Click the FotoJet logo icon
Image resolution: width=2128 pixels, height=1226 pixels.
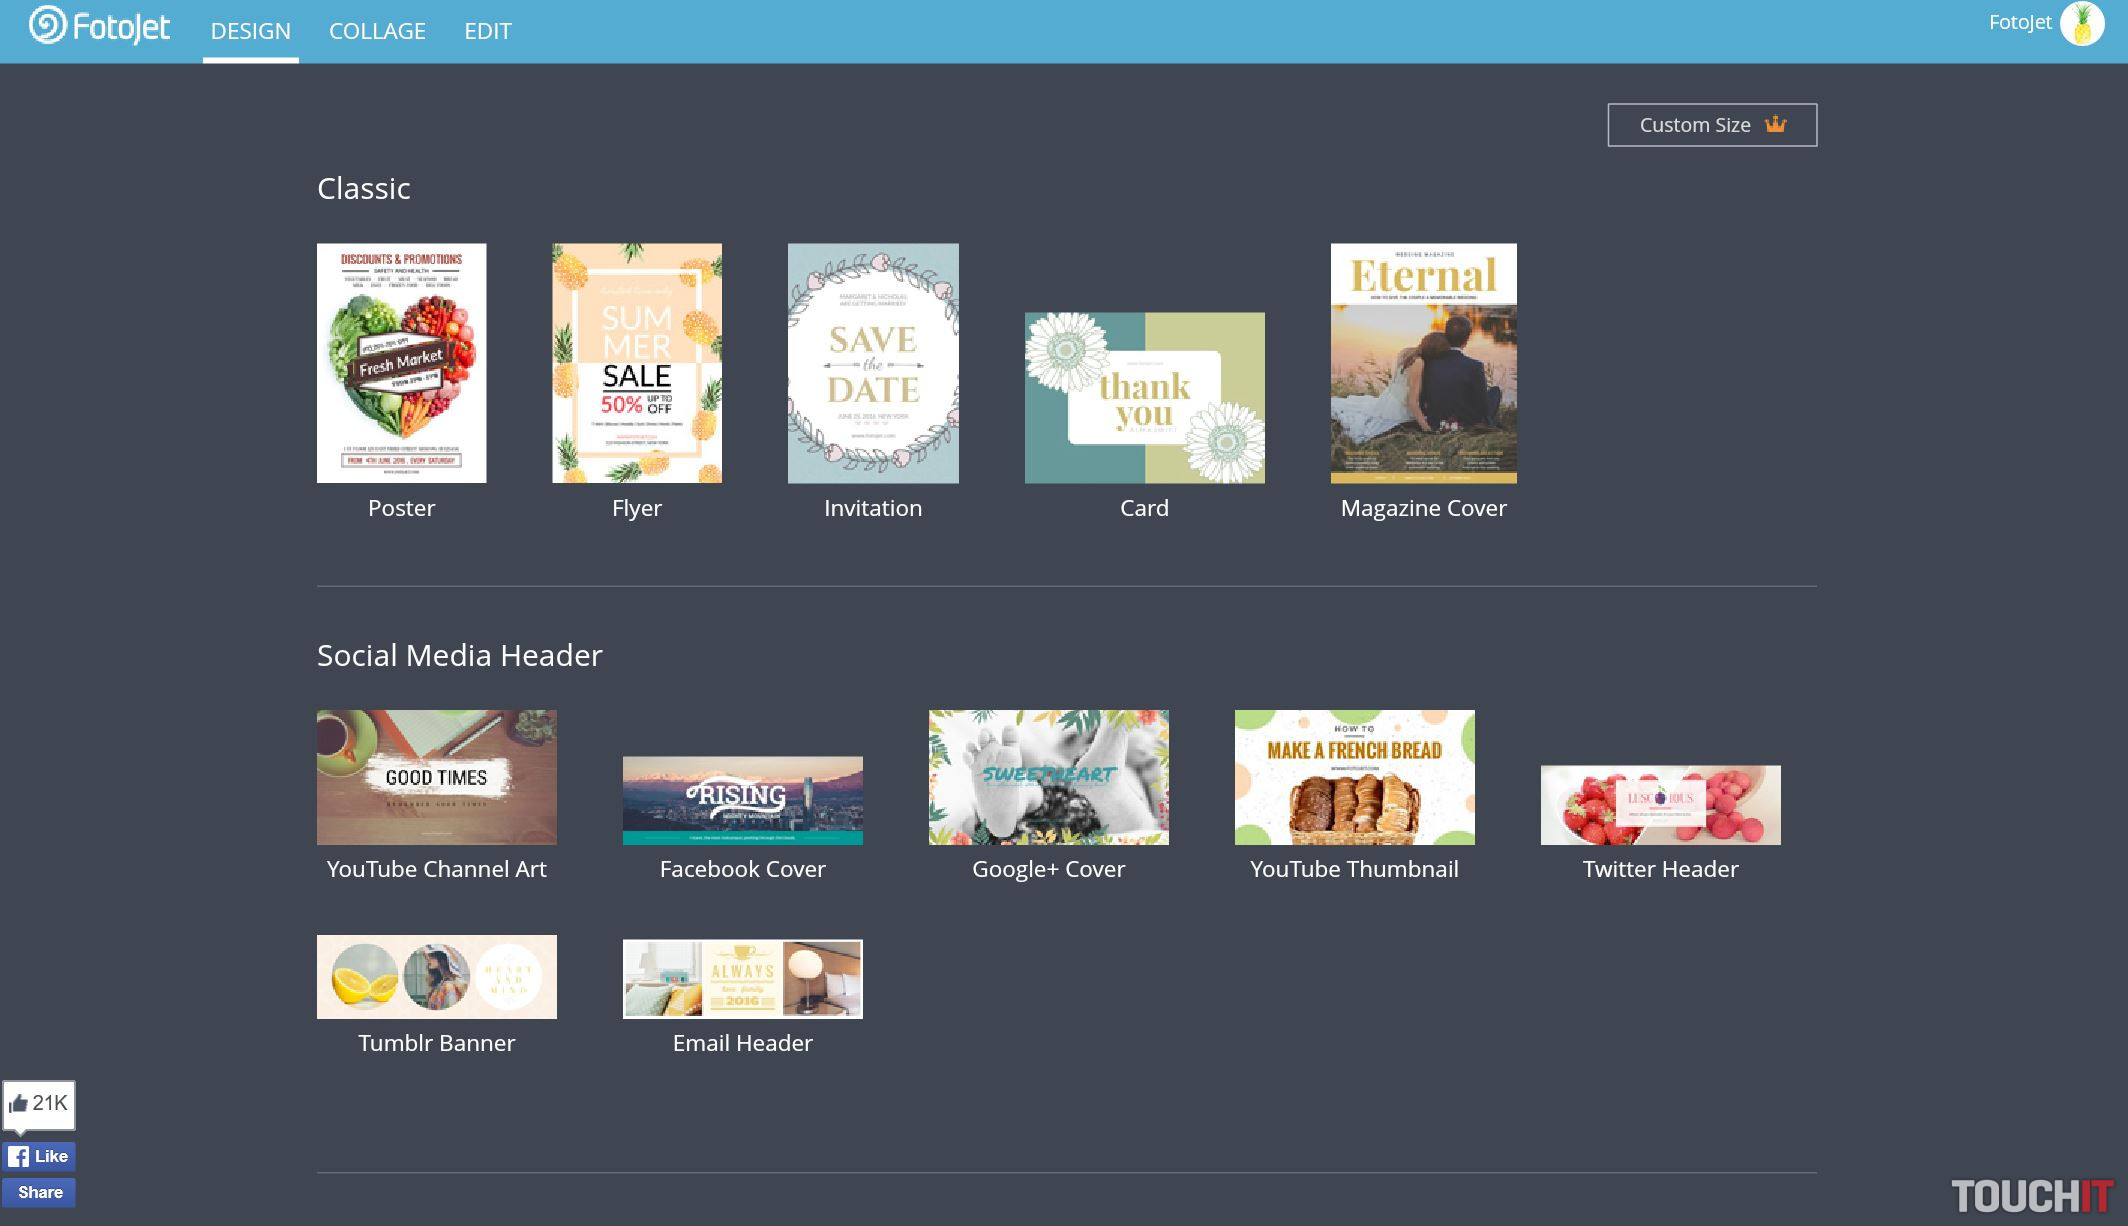[x=47, y=26]
